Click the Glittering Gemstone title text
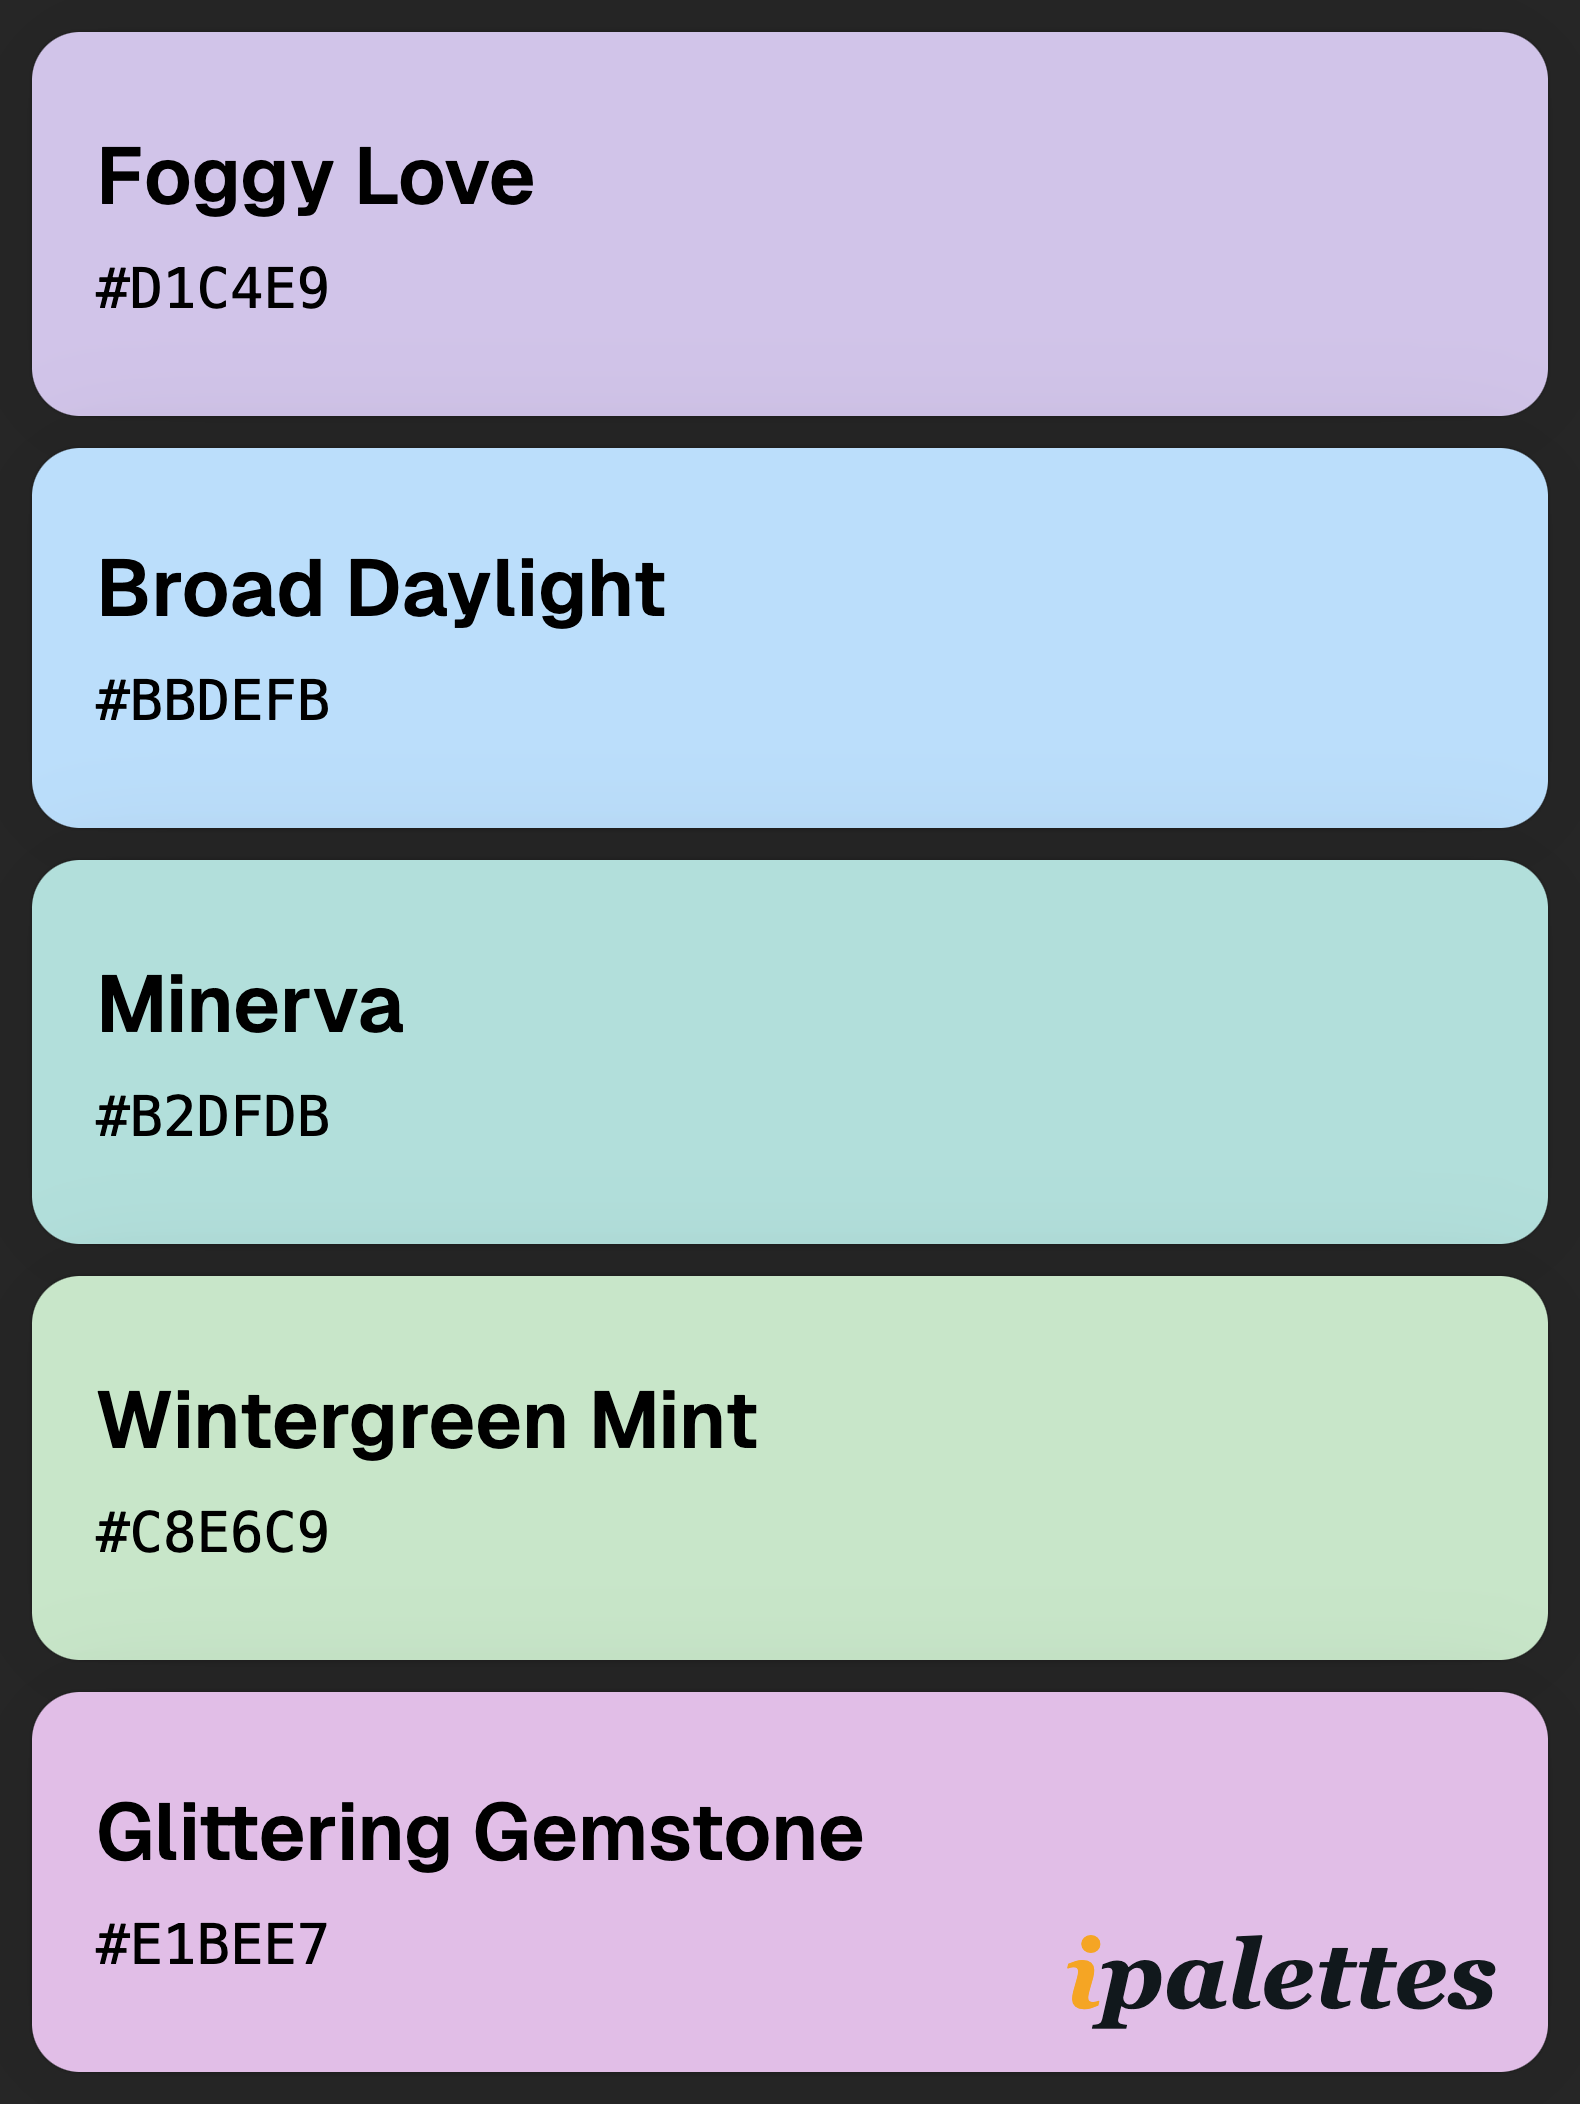This screenshot has width=1580, height=2104. pos(480,1834)
